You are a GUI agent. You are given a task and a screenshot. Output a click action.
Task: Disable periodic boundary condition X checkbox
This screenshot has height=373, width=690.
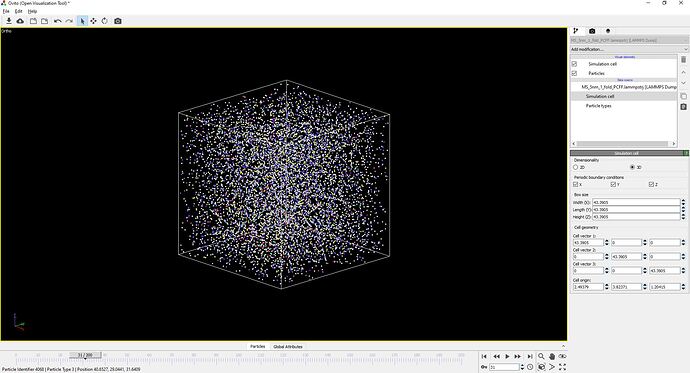pyautogui.click(x=576, y=184)
